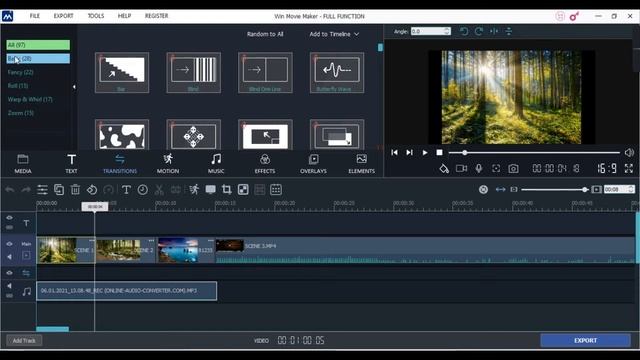Click the rotate clip icon in timeline toolbar
Viewport: 640px width, 360px height.
click(x=92, y=190)
